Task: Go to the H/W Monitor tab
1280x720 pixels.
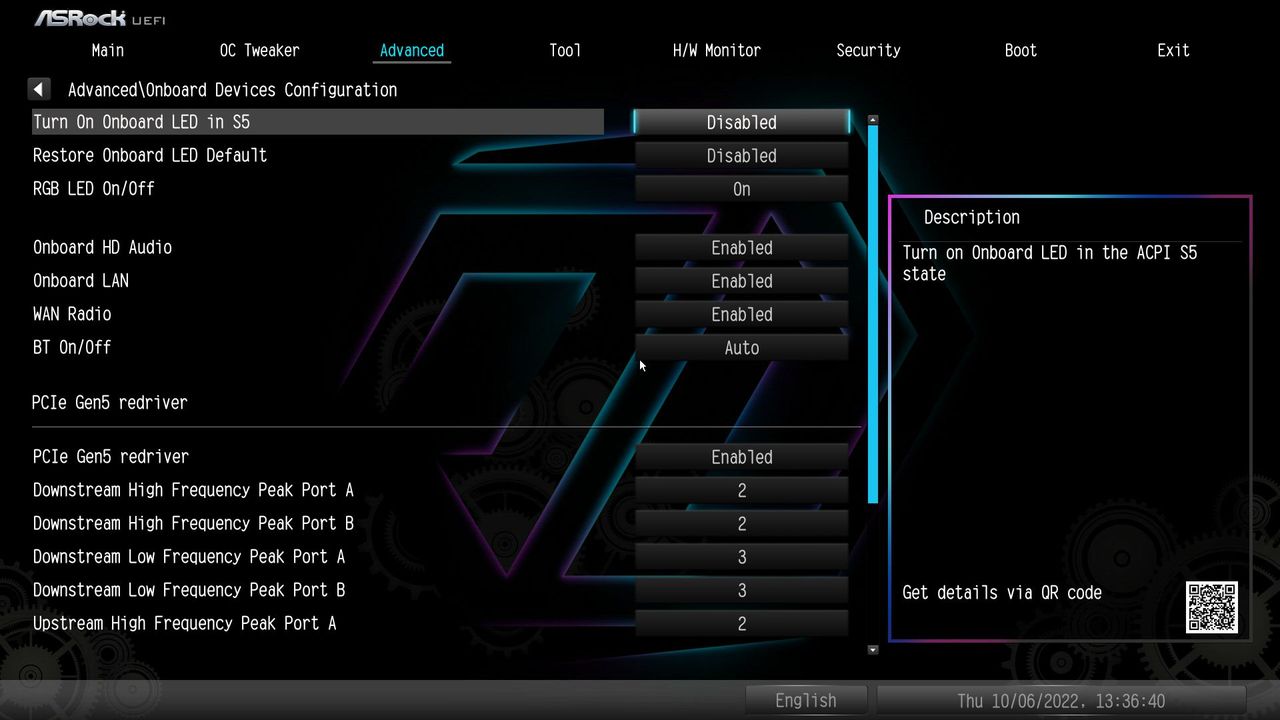Action: click(717, 50)
